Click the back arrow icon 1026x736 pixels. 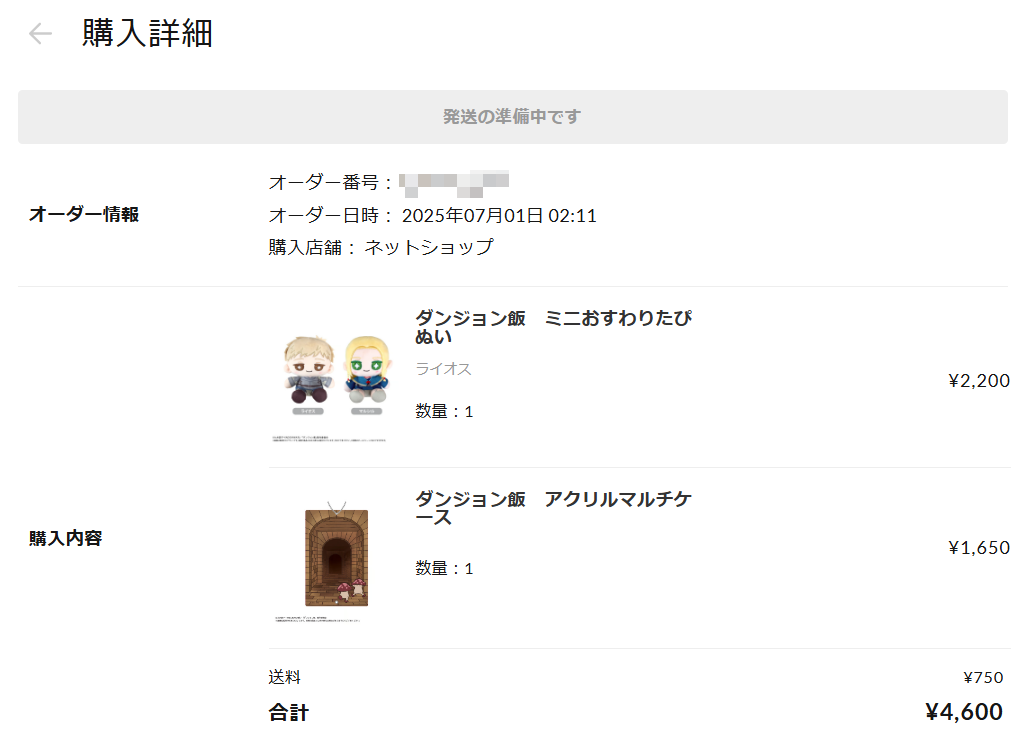coord(40,33)
